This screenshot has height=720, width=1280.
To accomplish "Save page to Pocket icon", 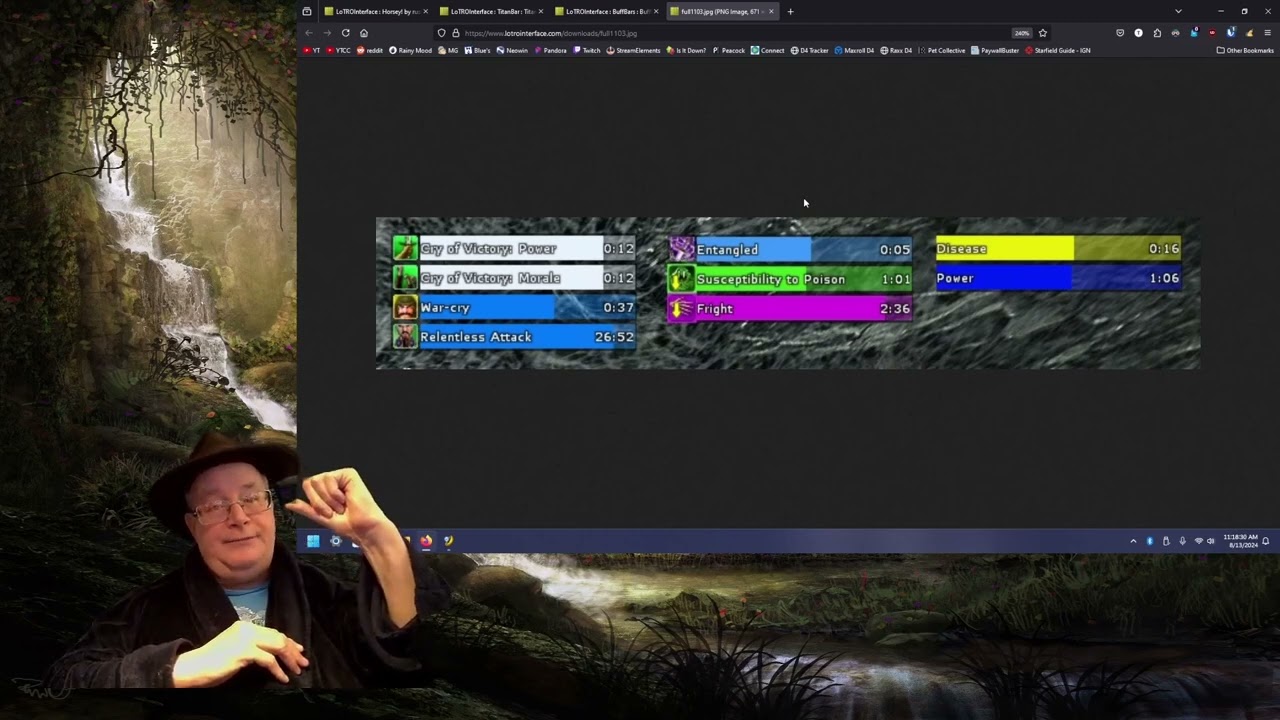I will pos(1120,33).
